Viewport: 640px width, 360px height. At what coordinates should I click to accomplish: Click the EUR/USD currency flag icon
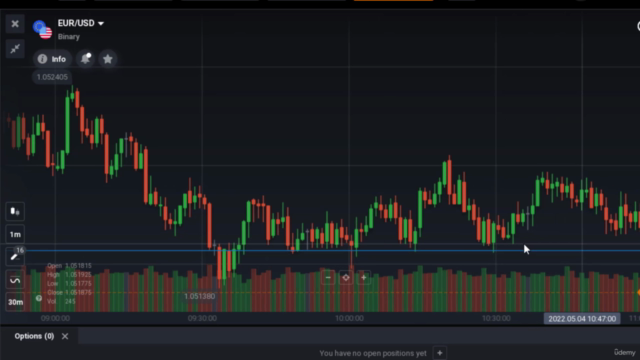[x=42, y=29]
